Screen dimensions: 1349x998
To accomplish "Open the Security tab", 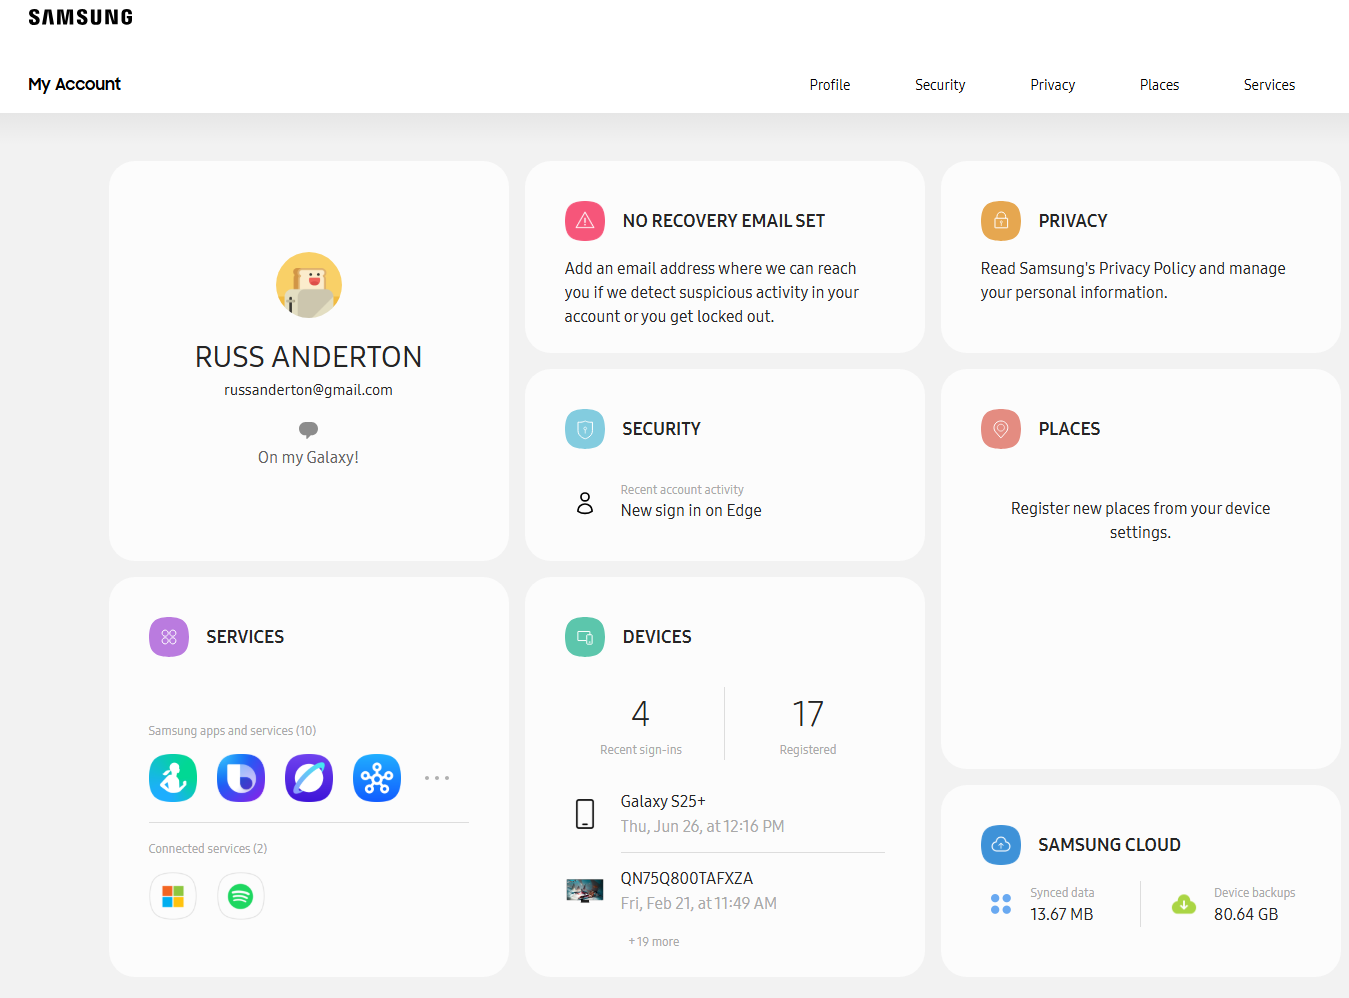I will click(x=940, y=85).
